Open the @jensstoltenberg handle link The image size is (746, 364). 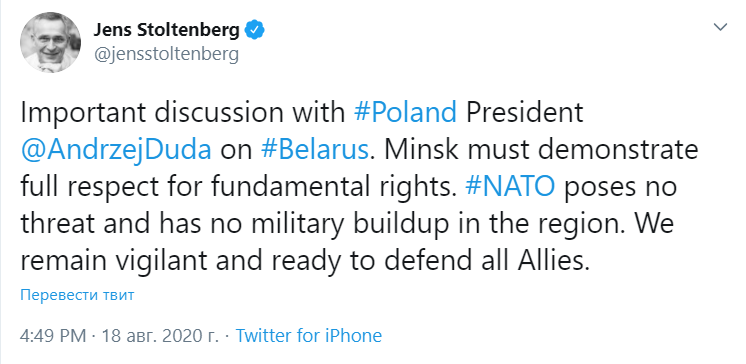[166, 54]
